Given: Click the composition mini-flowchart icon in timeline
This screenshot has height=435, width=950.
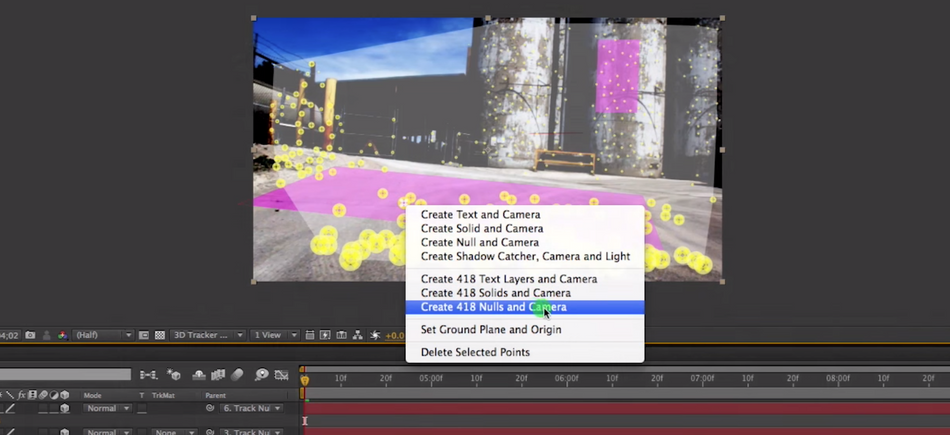Looking at the screenshot, I should (x=149, y=375).
